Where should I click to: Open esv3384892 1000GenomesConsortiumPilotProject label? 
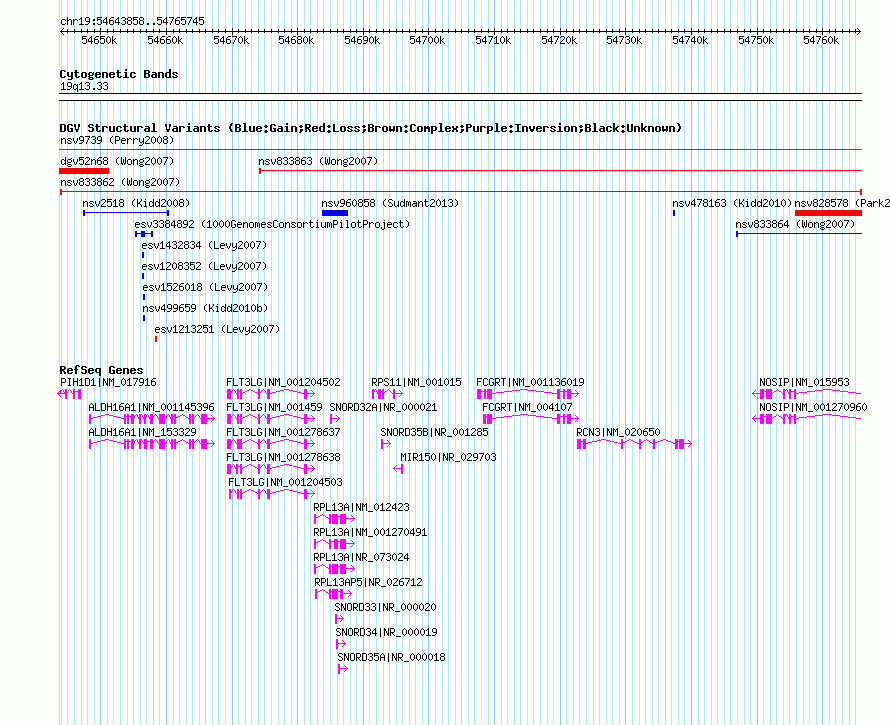[x=272, y=224]
